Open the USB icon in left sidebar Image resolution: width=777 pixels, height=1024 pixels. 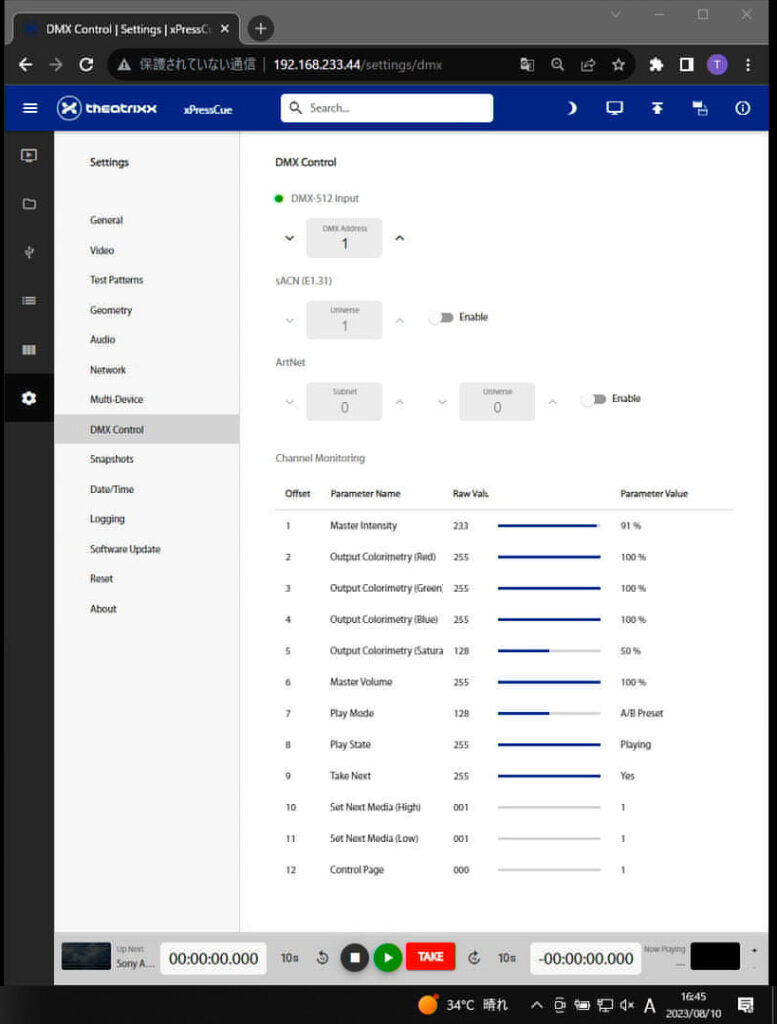(x=29, y=252)
